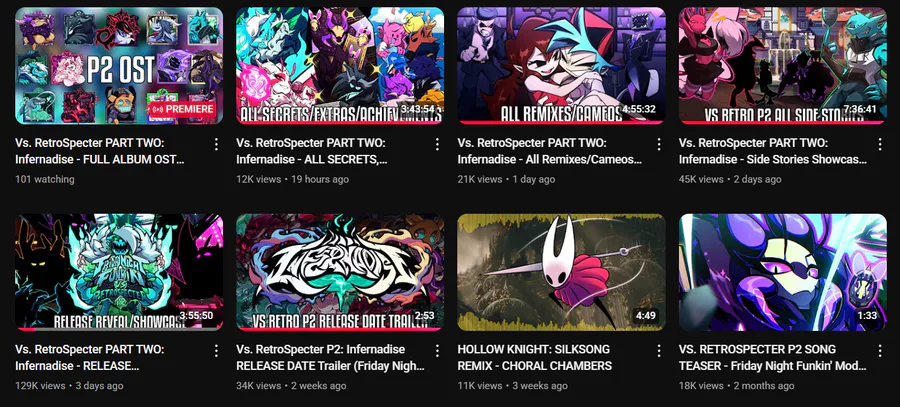Open options menu for ALL SECRETS video
Viewport: 900px width, 407px height.
pos(437,144)
